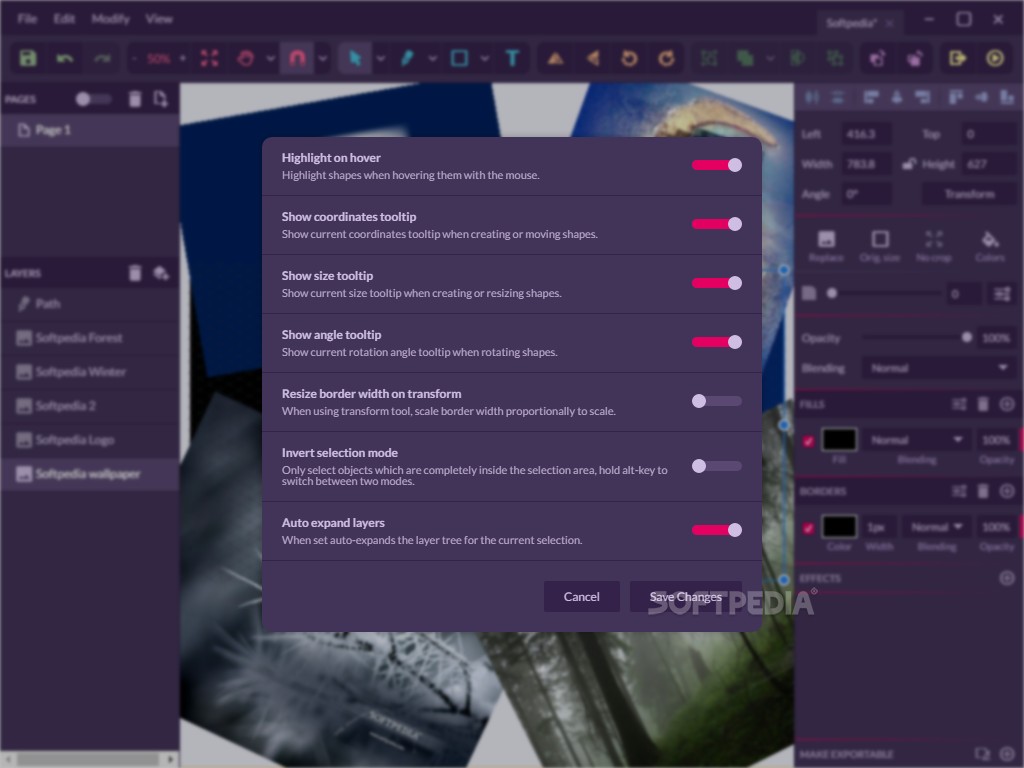This screenshot has width=1024, height=768.
Task: Click the green Save icon in toolbar
Action: (27, 58)
